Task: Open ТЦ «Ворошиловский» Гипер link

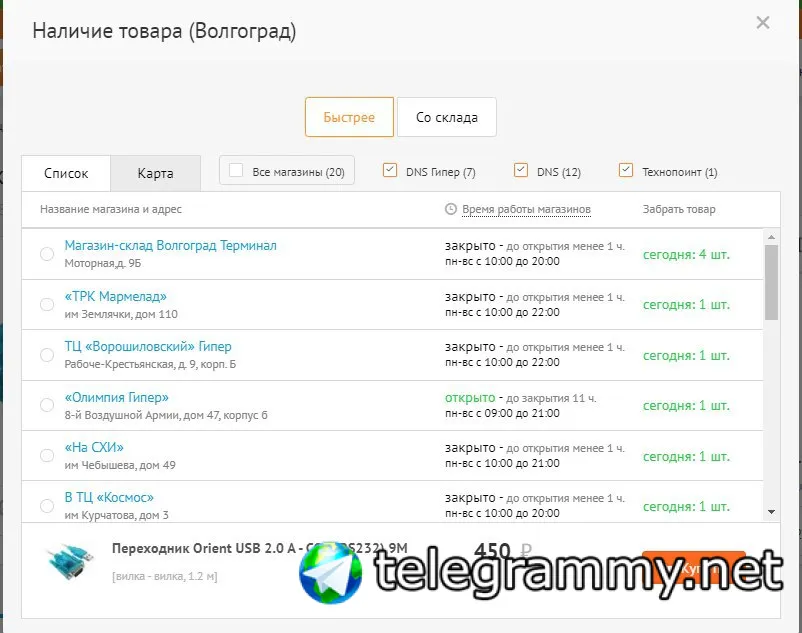Action: tap(148, 346)
